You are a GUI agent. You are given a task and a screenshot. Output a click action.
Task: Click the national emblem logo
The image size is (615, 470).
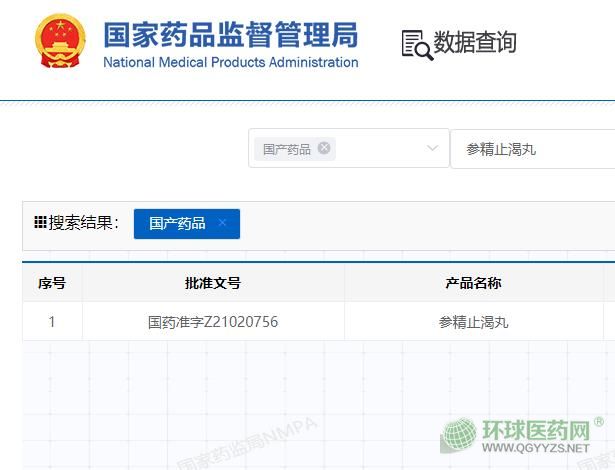tap(60, 43)
